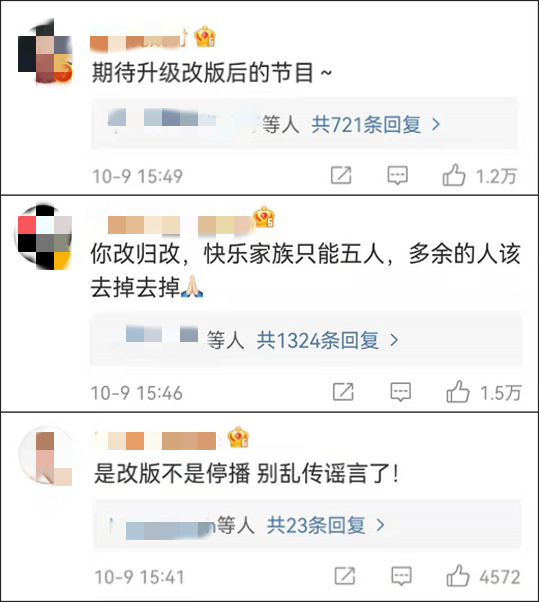Click share icon on 15:41 comment
This screenshot has height=602, width=539.
(345, 576)
